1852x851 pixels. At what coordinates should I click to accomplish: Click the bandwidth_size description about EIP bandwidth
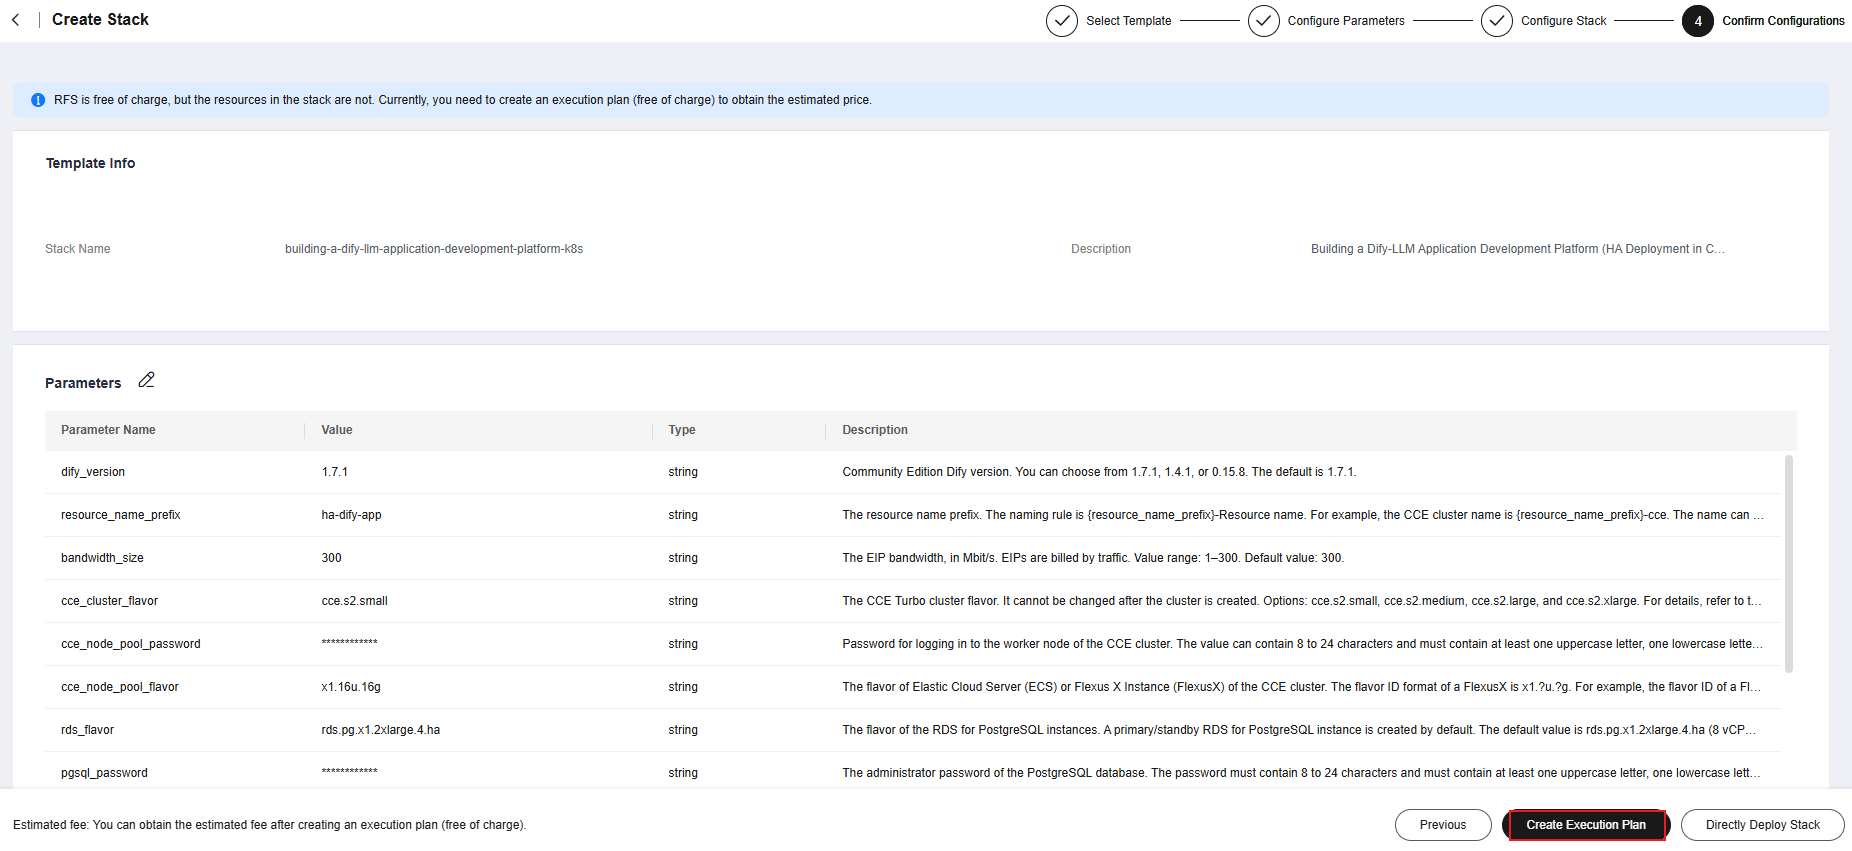click(x=1093, y=558)
